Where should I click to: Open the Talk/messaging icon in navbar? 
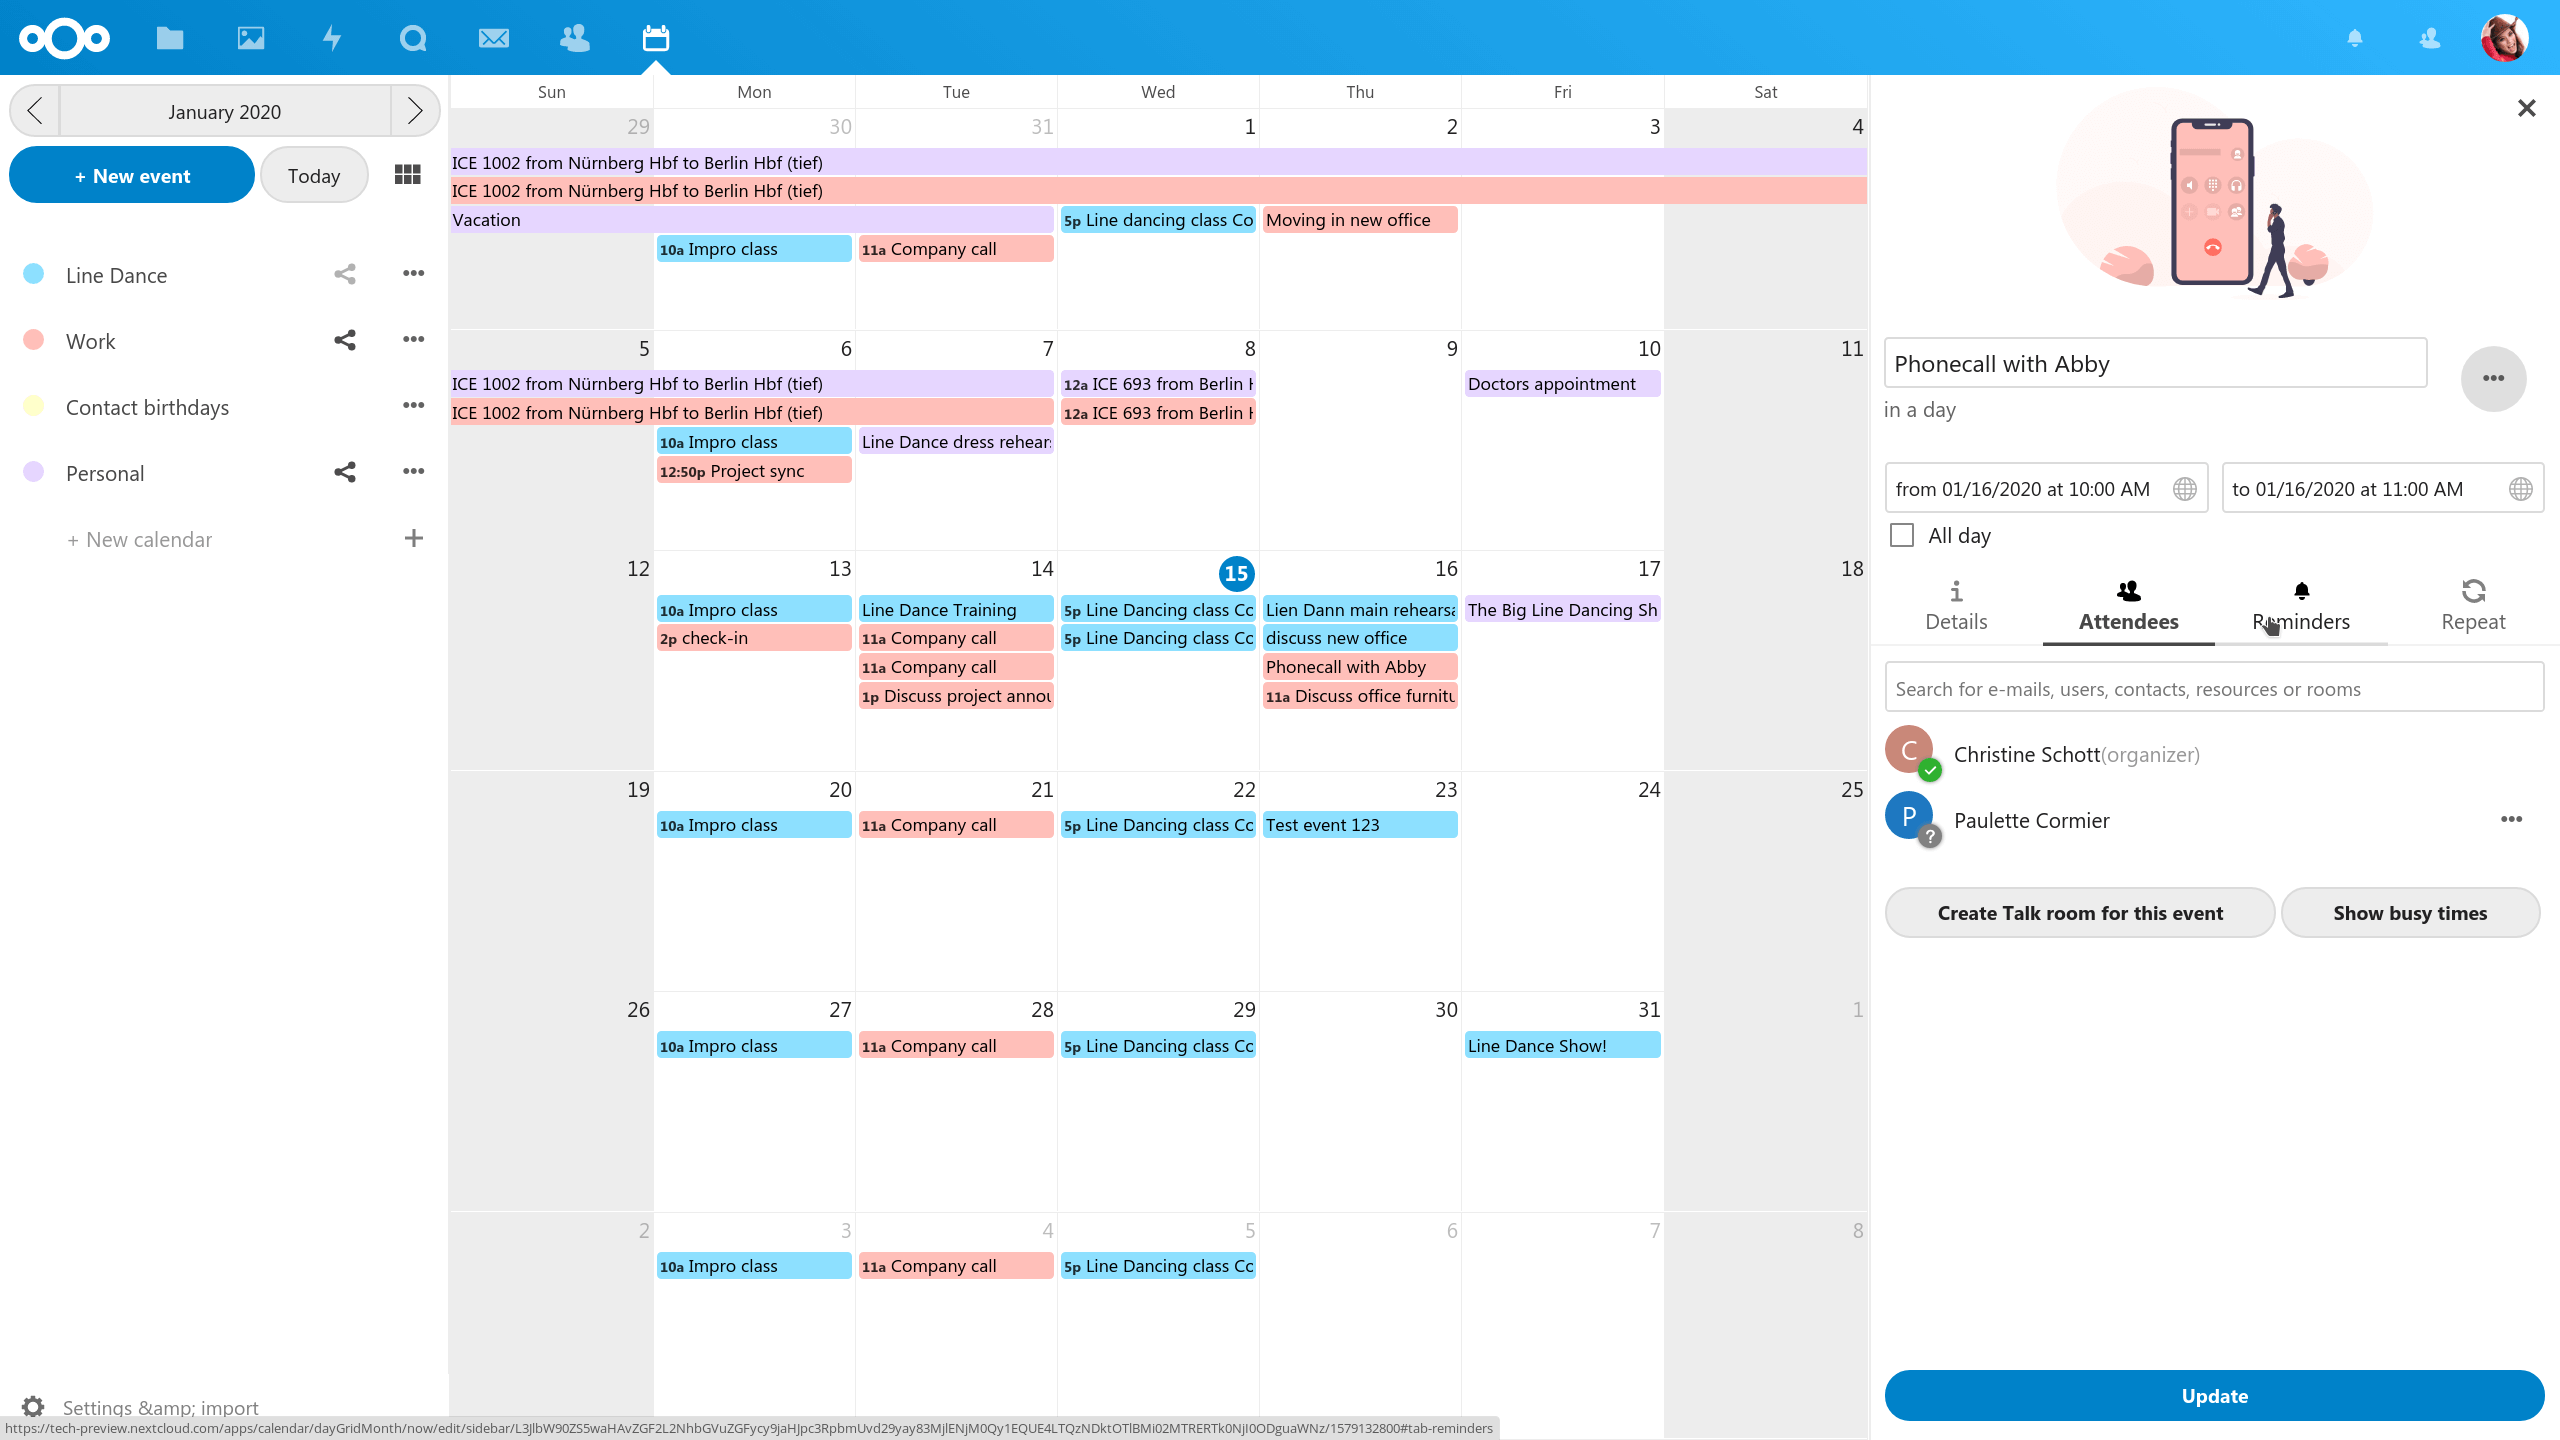411,35
